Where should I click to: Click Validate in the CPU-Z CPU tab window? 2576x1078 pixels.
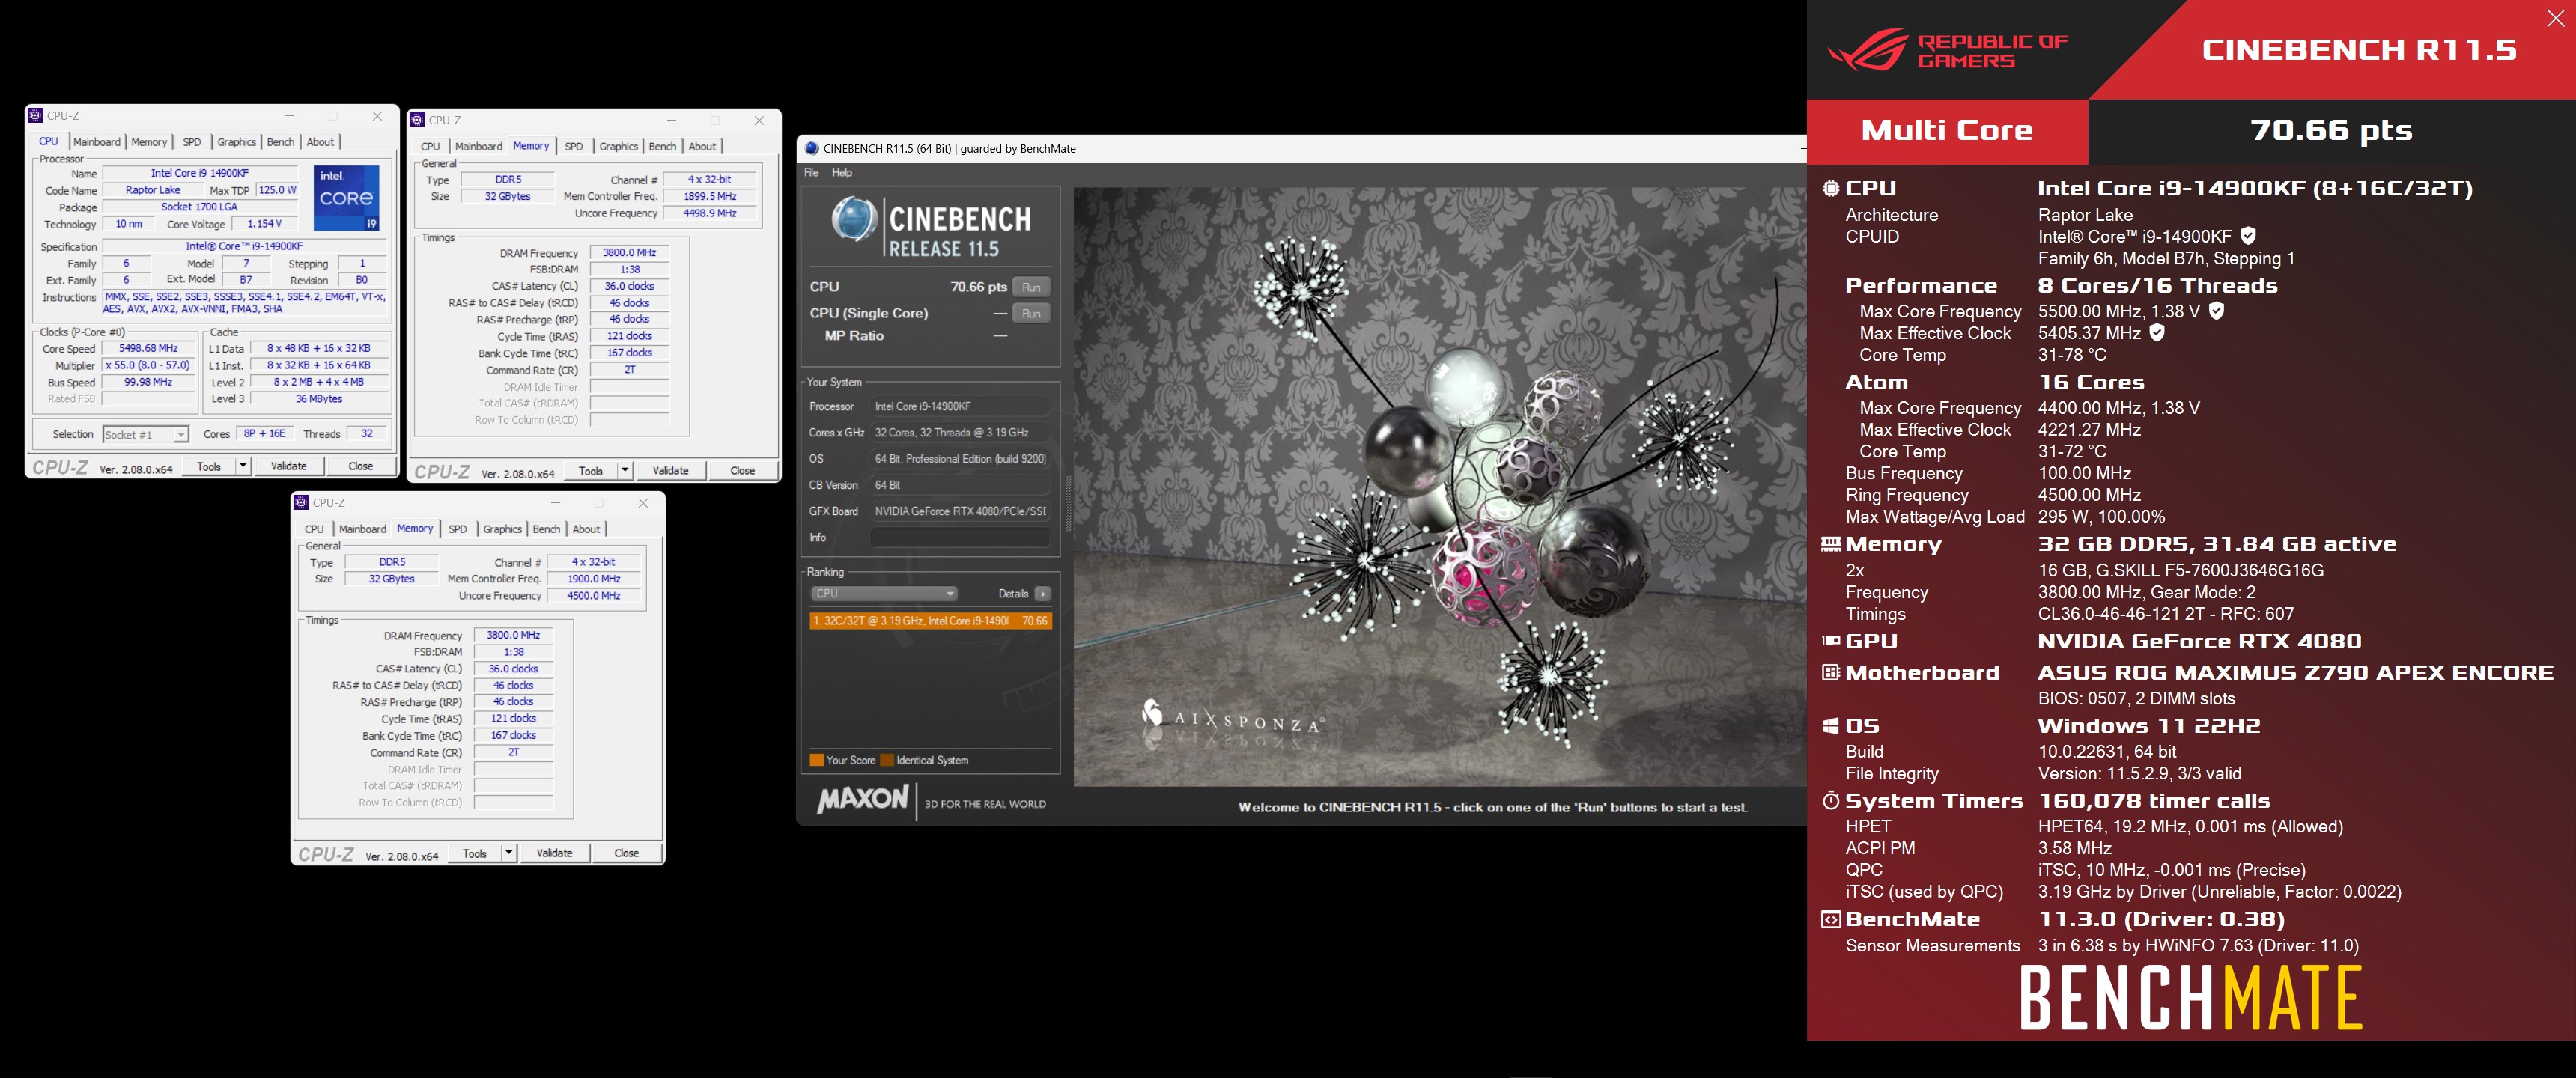(x=289, y=466)
